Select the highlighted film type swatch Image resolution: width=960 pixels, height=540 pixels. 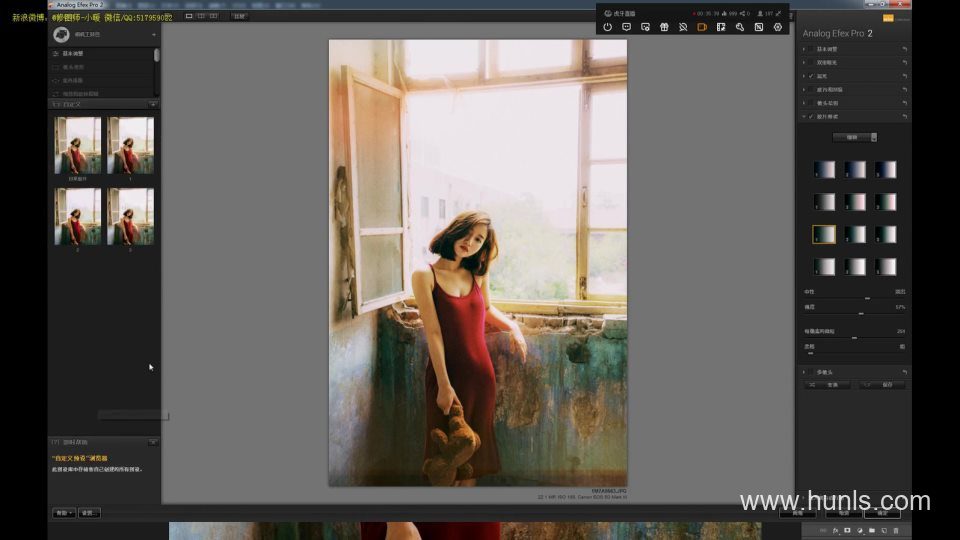point(824,234)
